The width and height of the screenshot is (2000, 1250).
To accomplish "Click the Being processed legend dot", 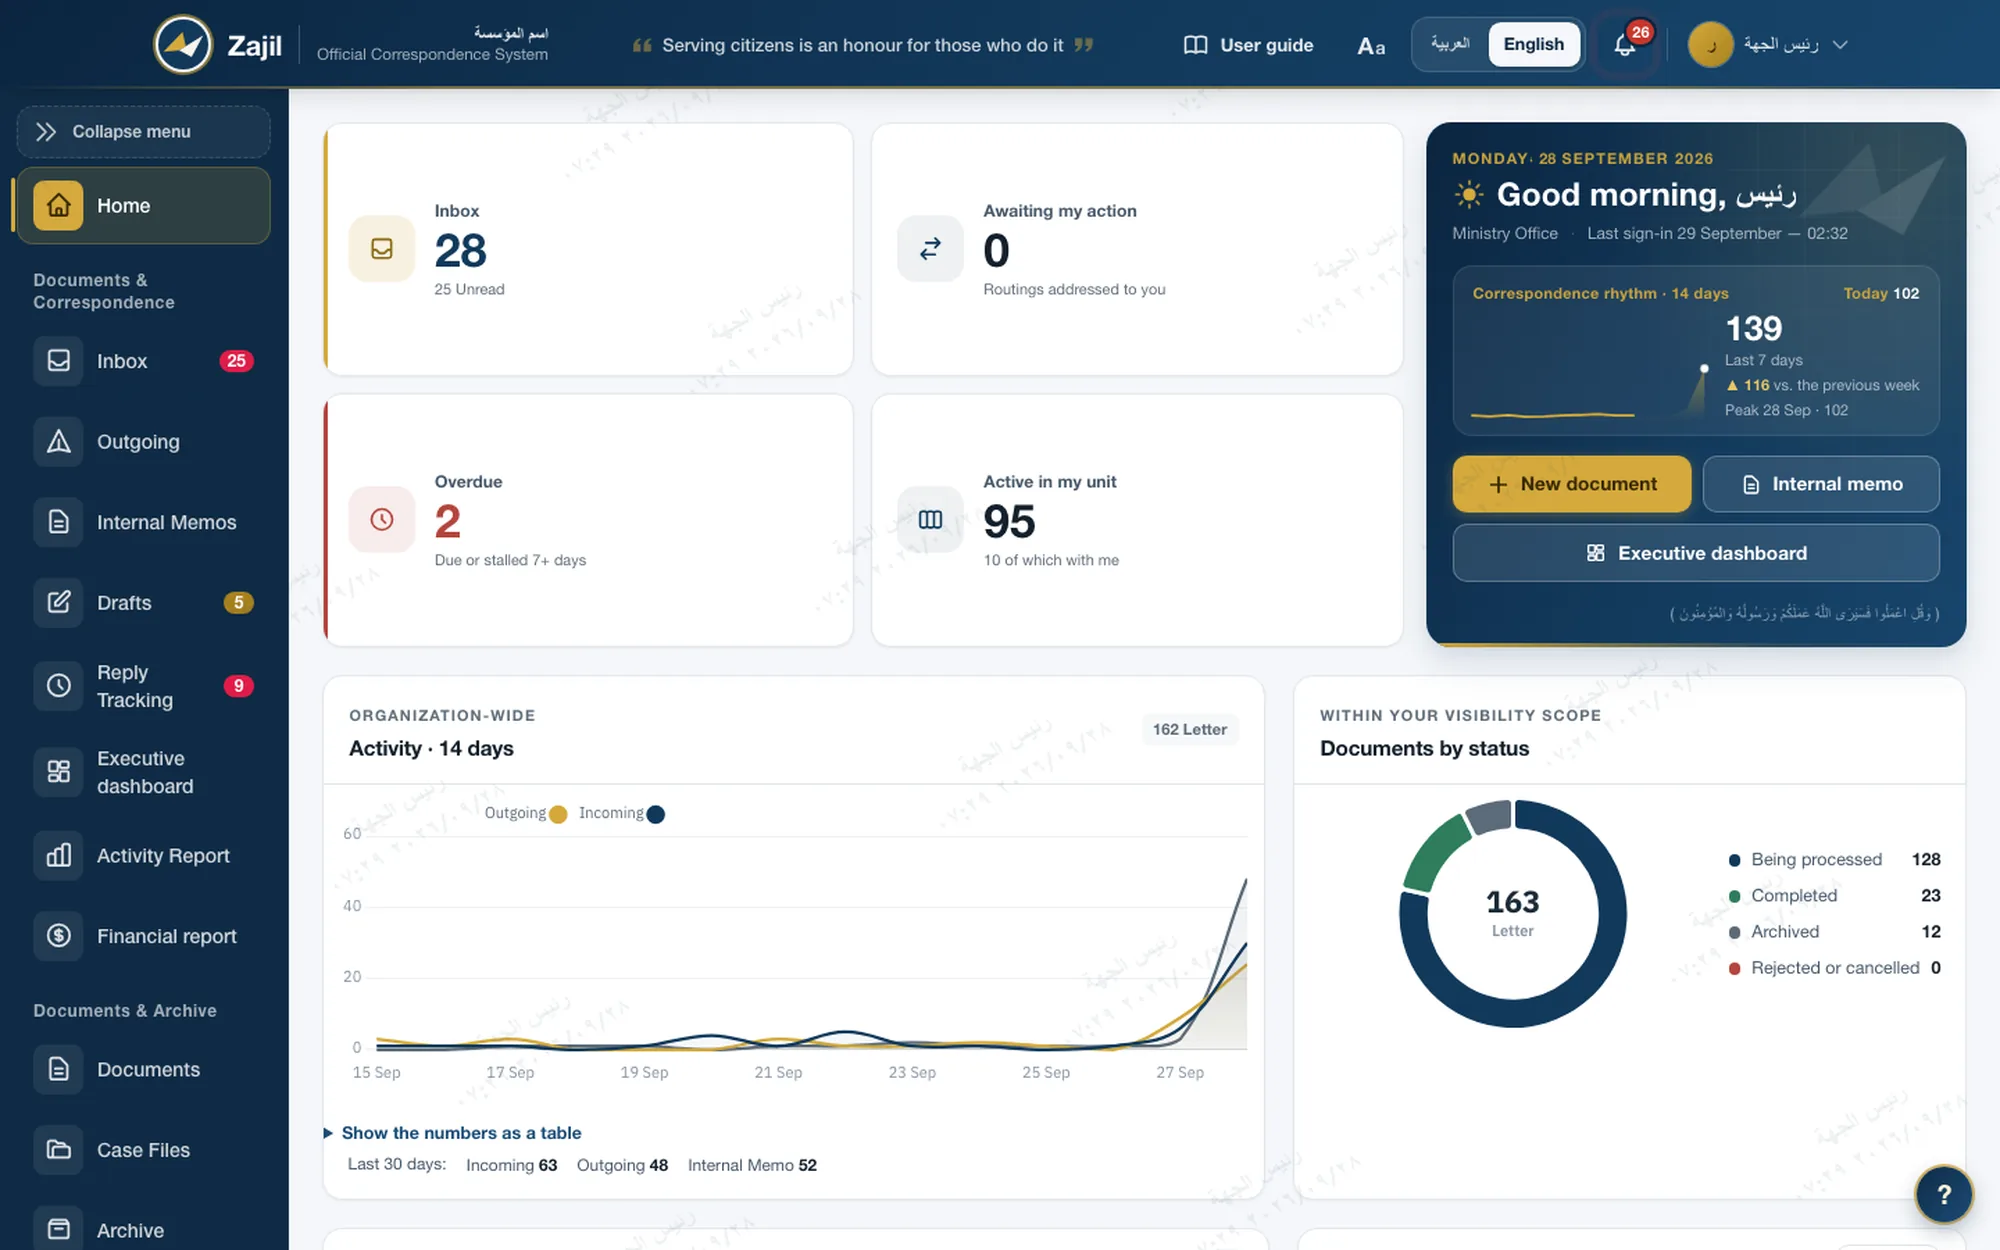I will point(1734,860).
